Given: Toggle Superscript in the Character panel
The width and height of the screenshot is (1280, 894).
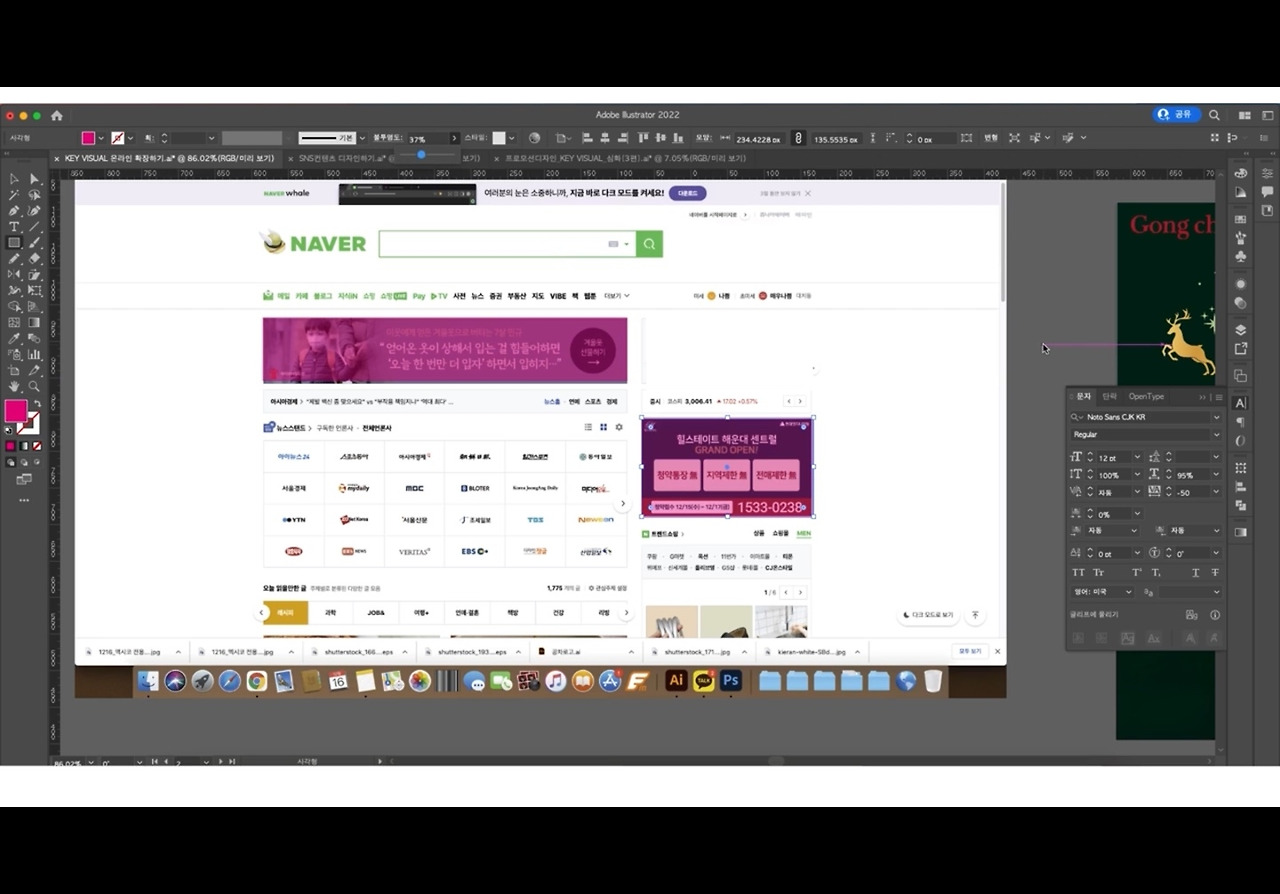Looking at the screenshot, I should 1137,573.
